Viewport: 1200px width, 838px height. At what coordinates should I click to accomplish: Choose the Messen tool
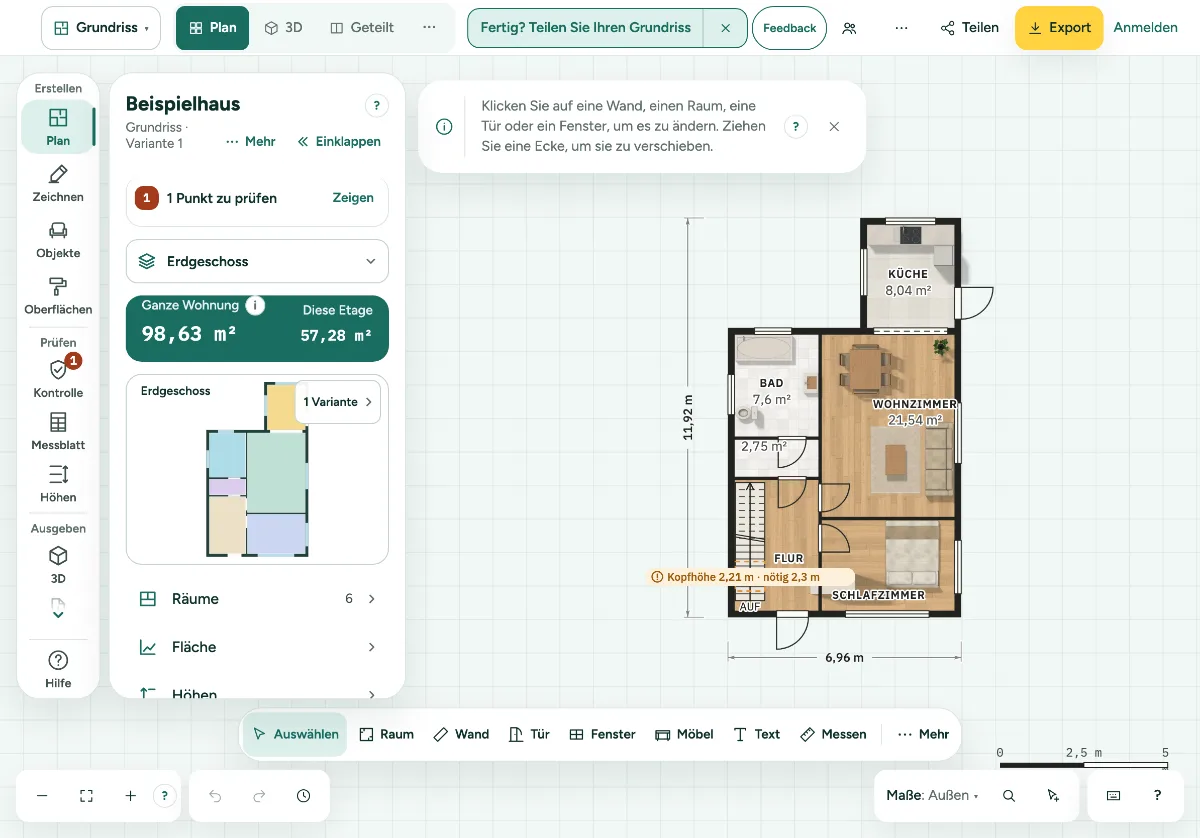coord(833,734)
